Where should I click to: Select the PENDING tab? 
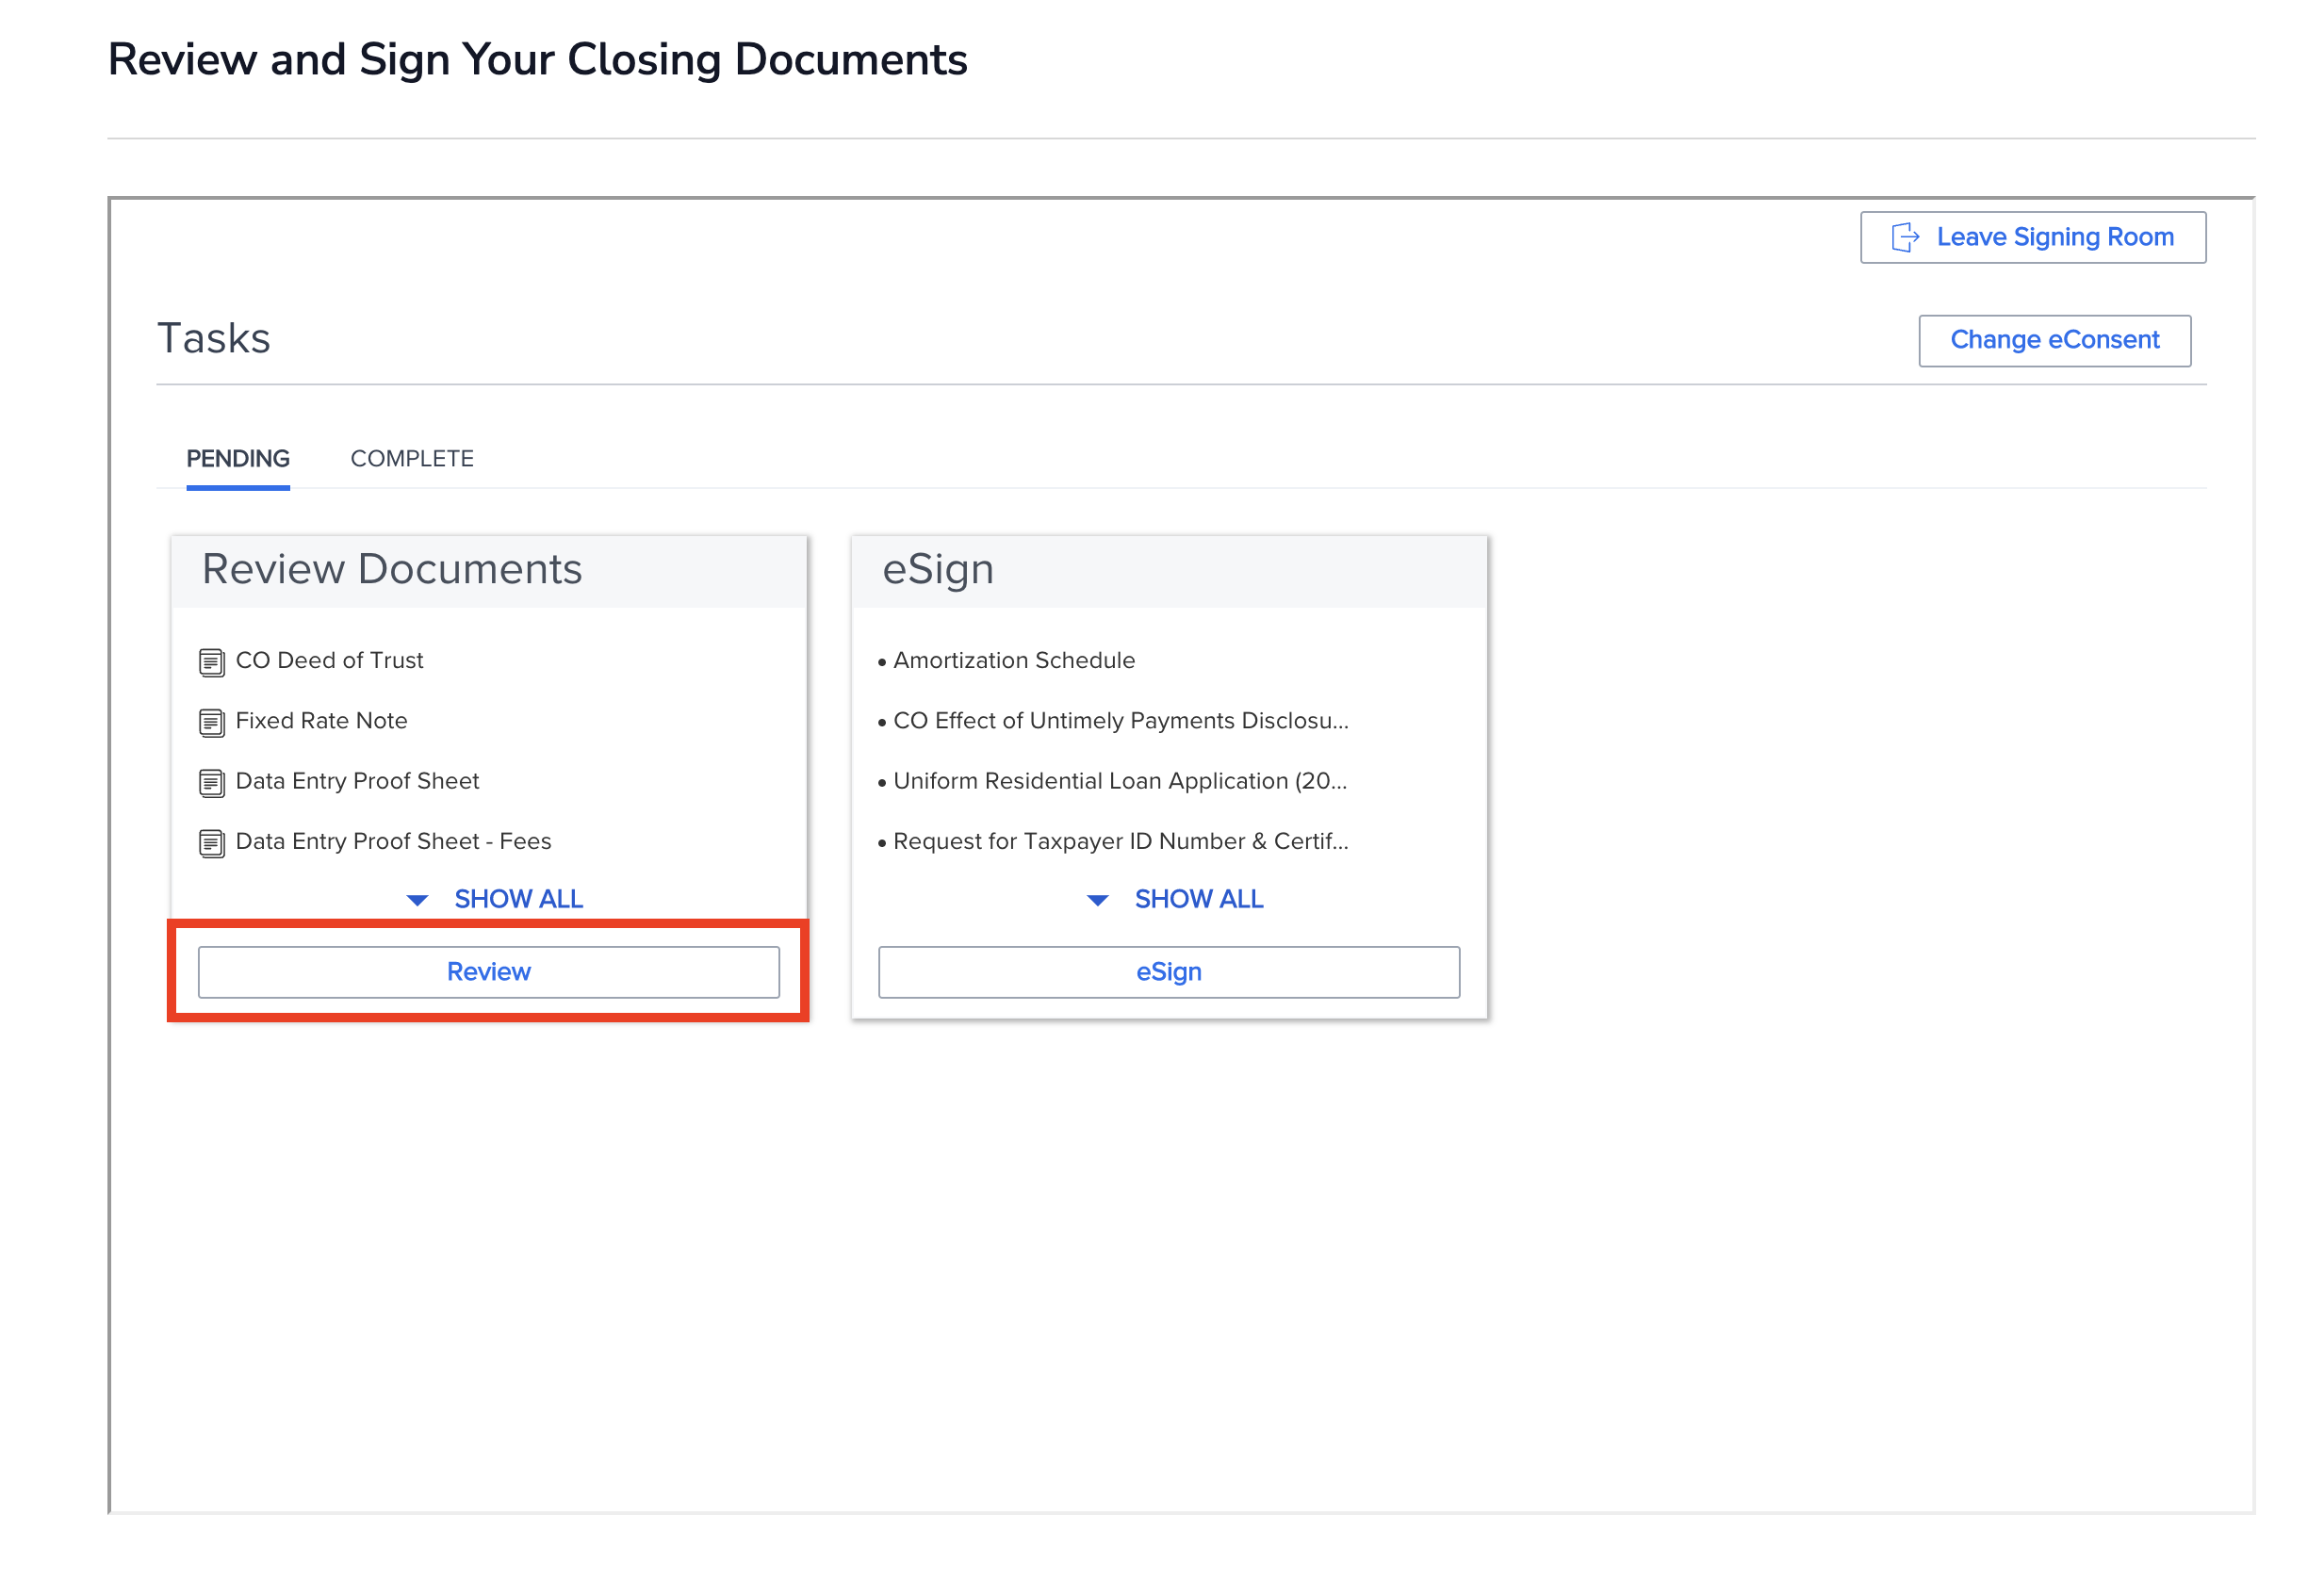coord(238,458)
